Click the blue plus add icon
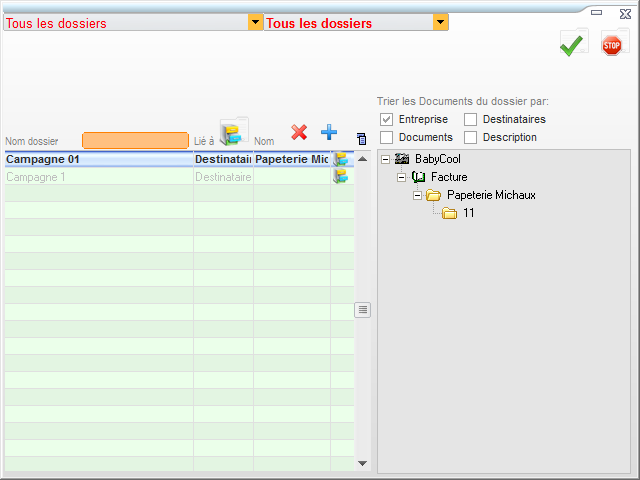Image resolution: width=640 pixels, height=480 pixels. 329,132
